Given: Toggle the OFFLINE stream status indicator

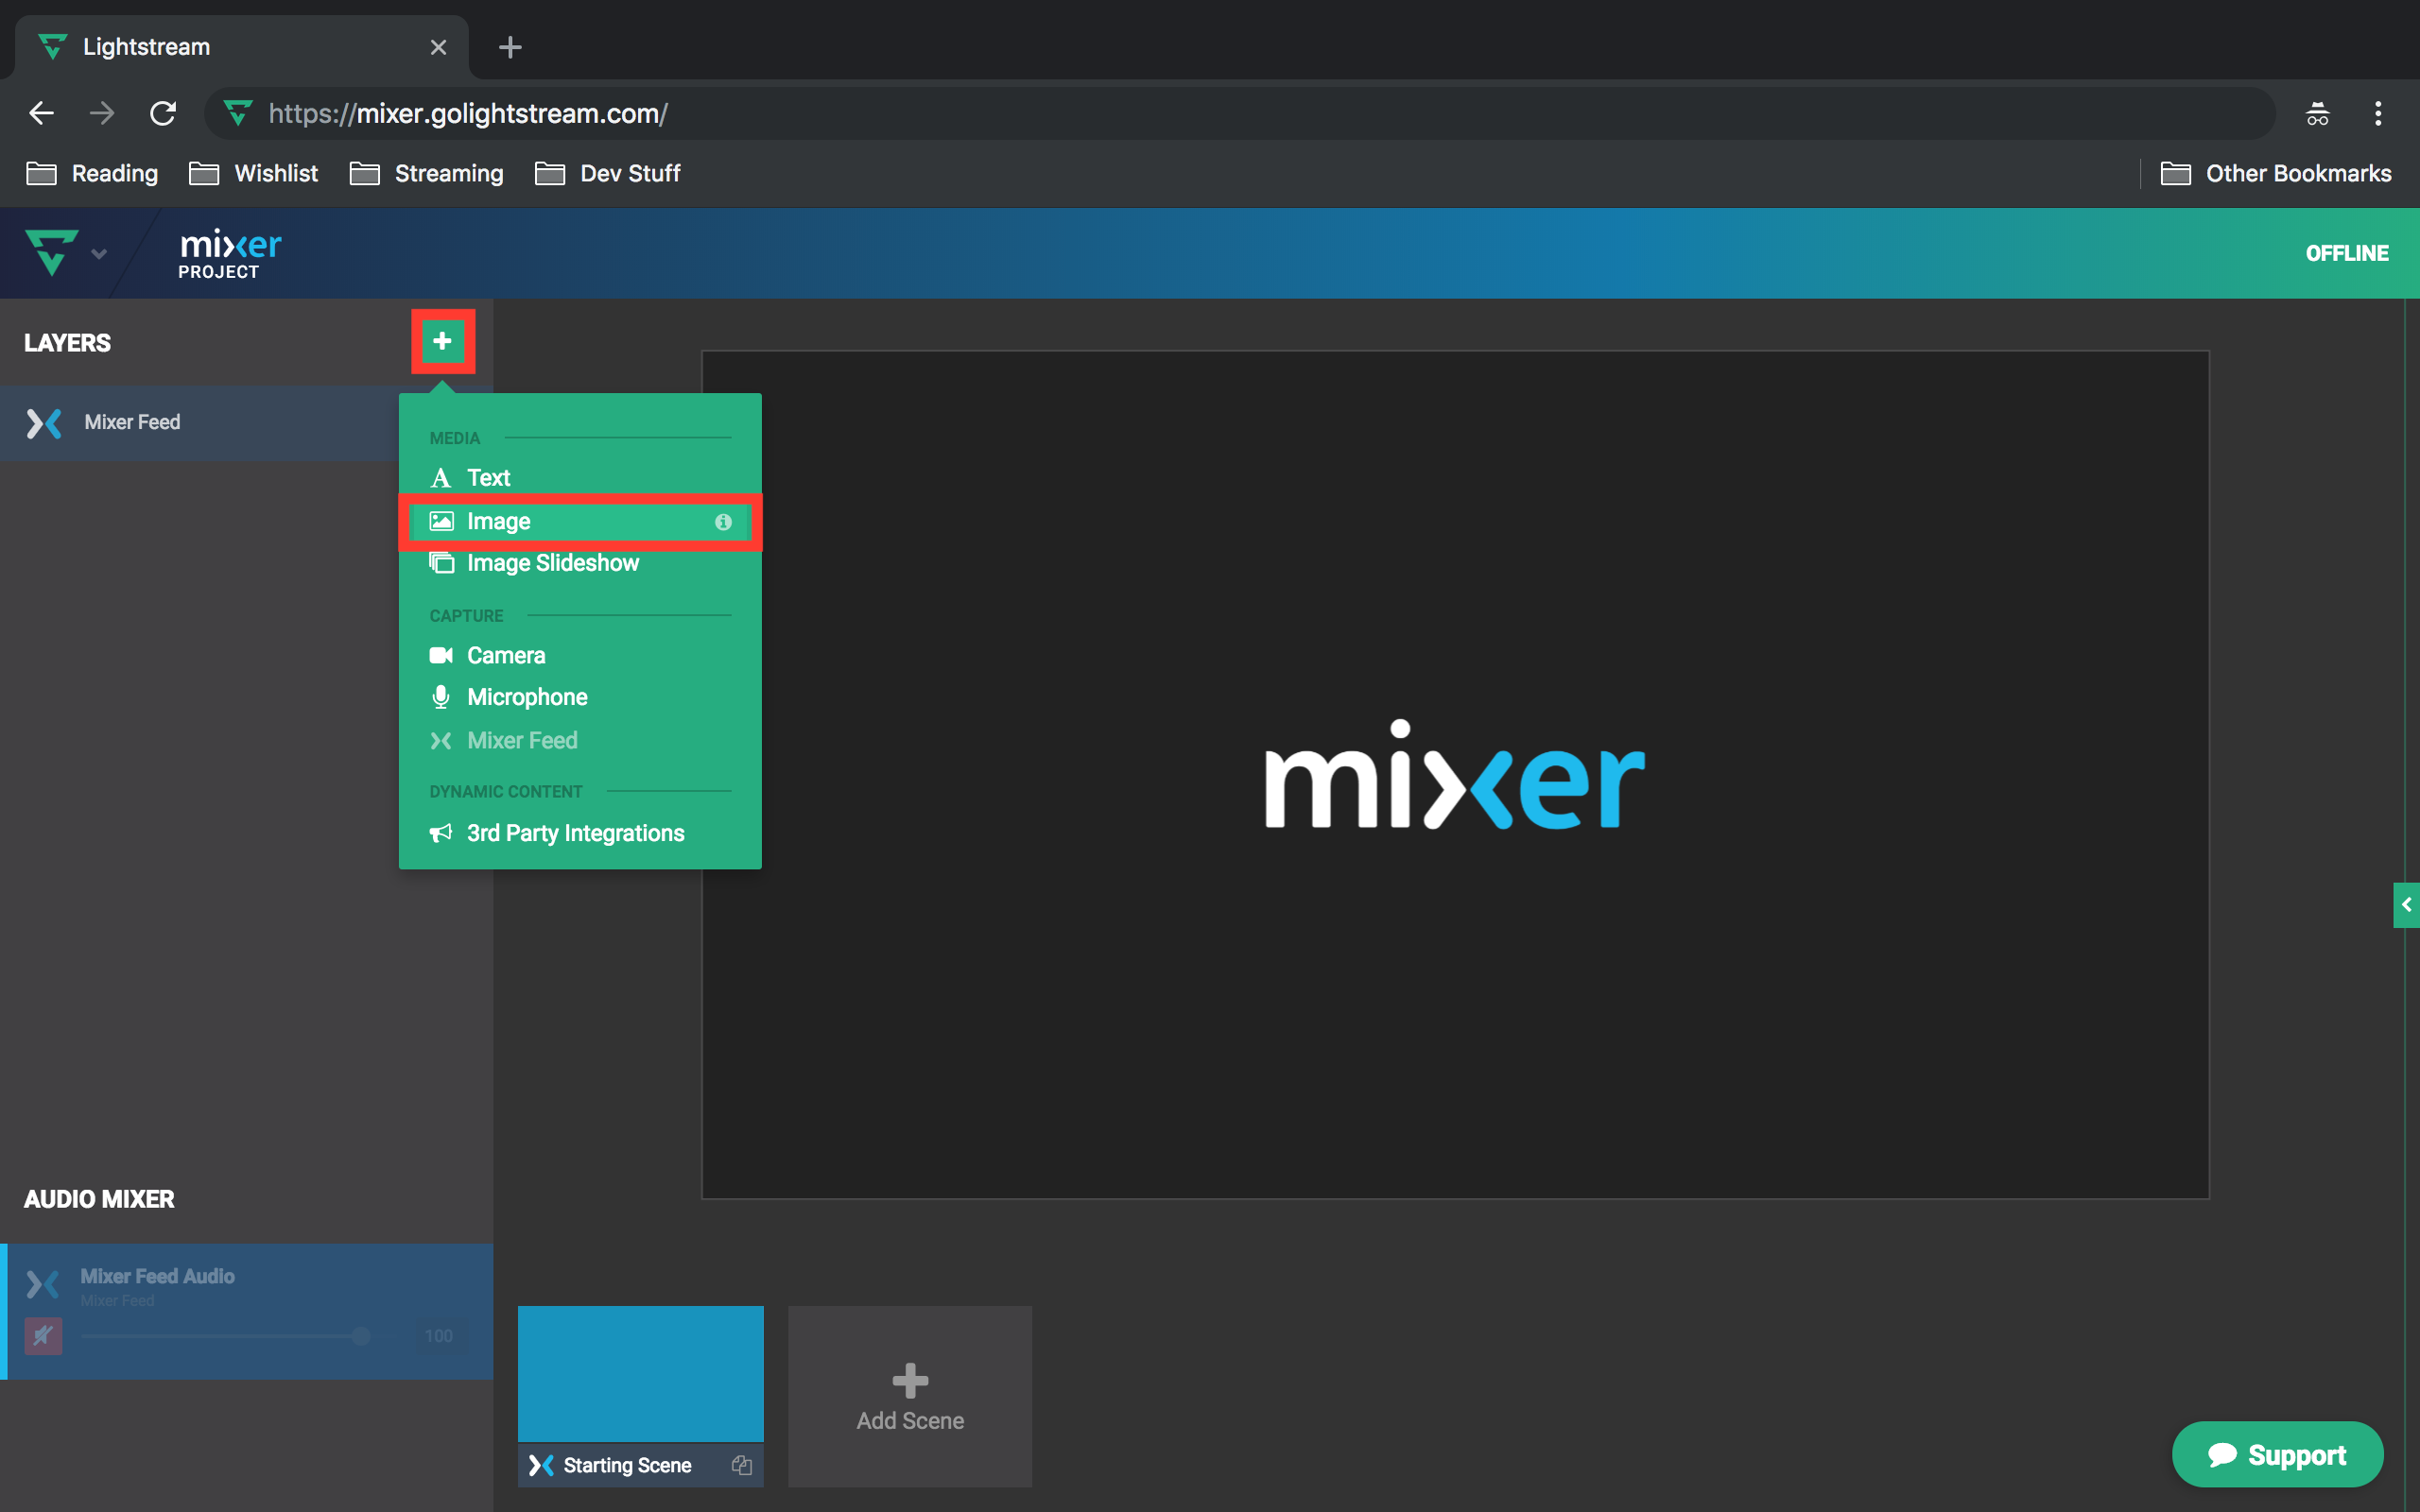Looking at the screenshot, I should pos(2346,252).
